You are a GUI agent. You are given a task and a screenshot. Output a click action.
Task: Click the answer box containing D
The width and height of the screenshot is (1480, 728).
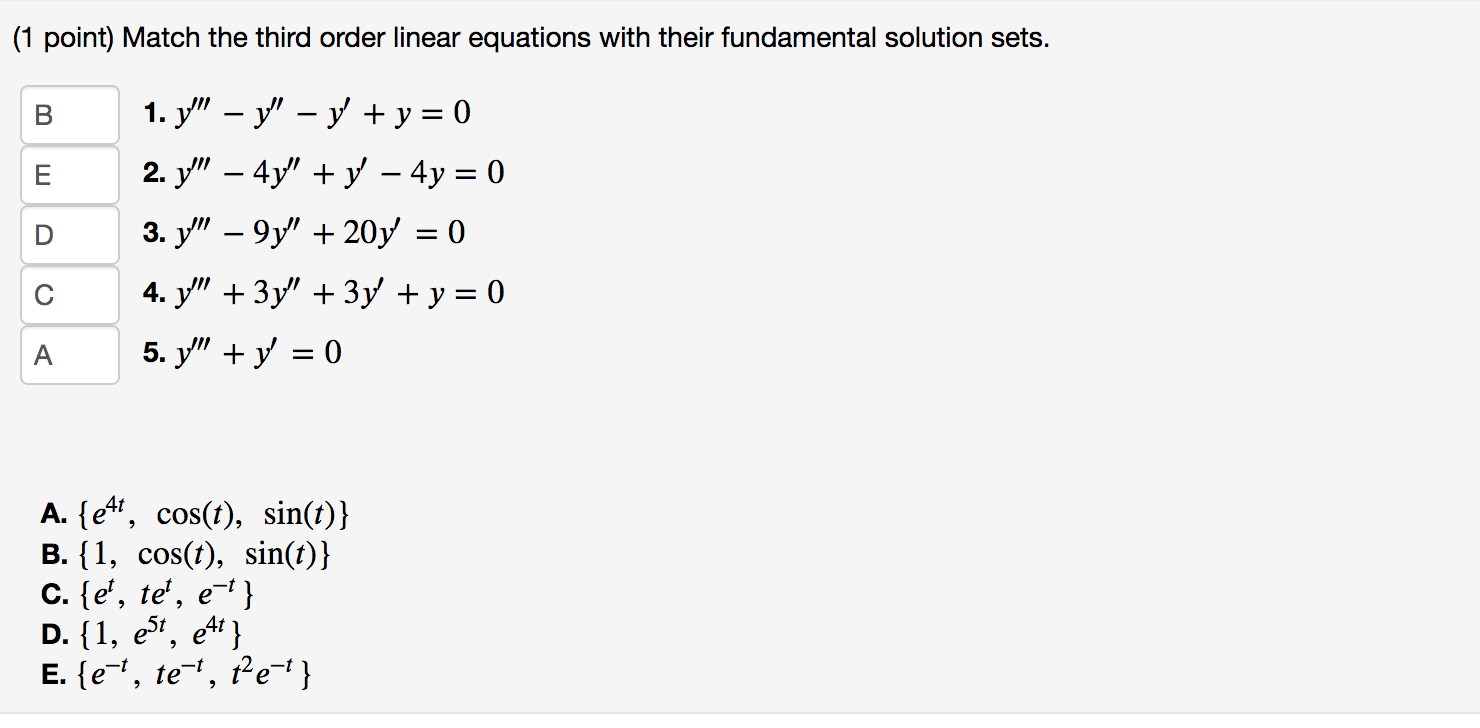tap(68, 235)
